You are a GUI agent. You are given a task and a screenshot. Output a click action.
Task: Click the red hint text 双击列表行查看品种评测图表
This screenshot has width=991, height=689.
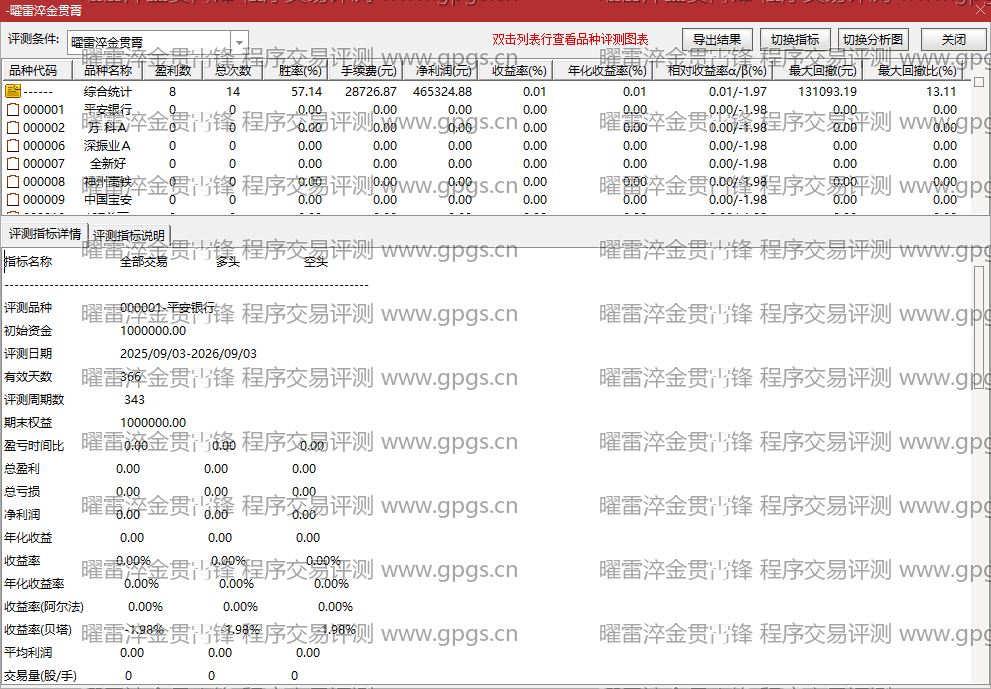570,39
